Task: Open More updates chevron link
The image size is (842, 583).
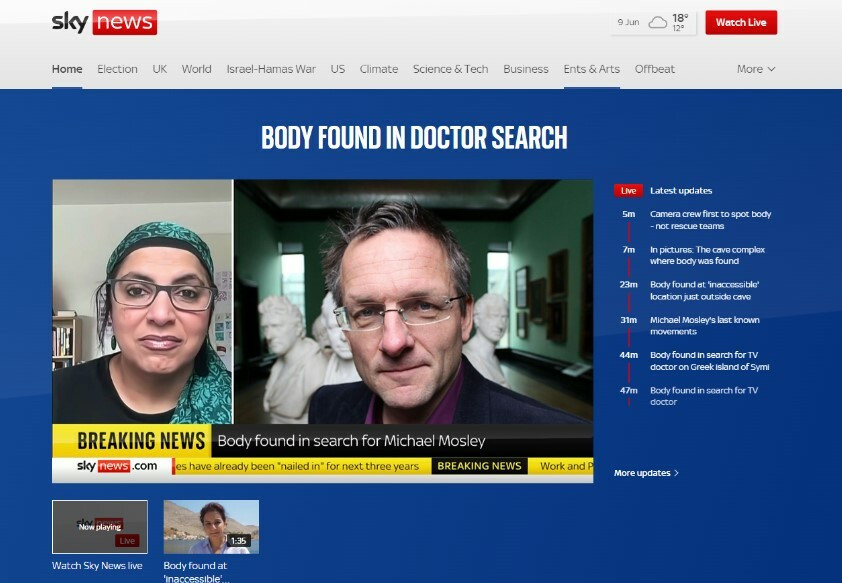Action: 646,473
